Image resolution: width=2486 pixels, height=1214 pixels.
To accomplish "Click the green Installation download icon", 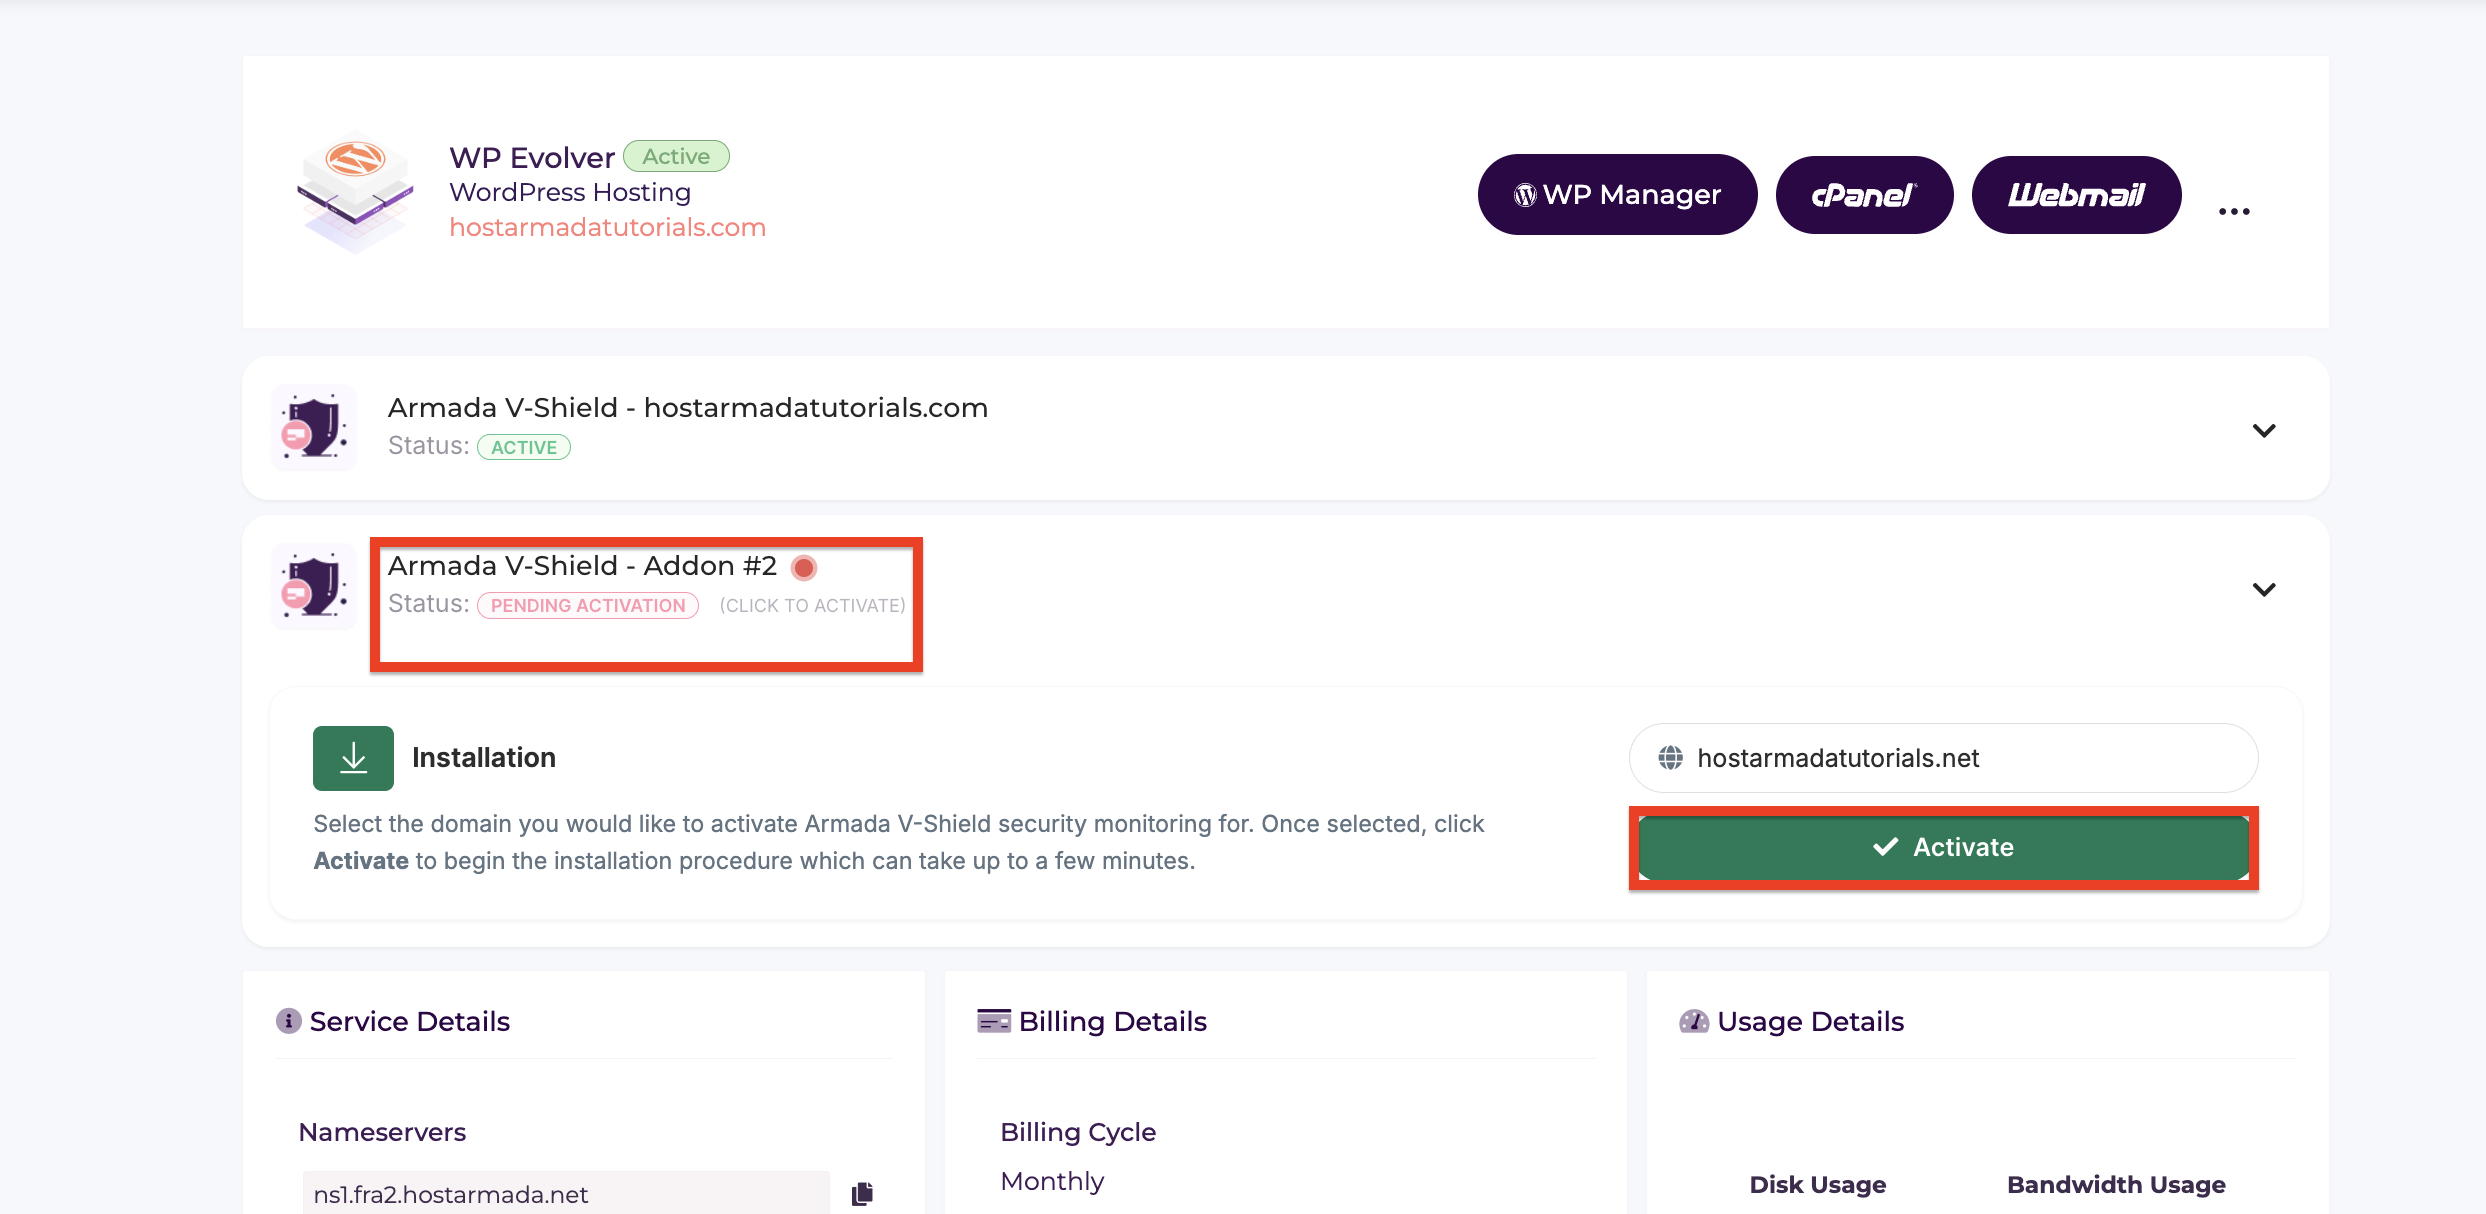I will [353, 758].
